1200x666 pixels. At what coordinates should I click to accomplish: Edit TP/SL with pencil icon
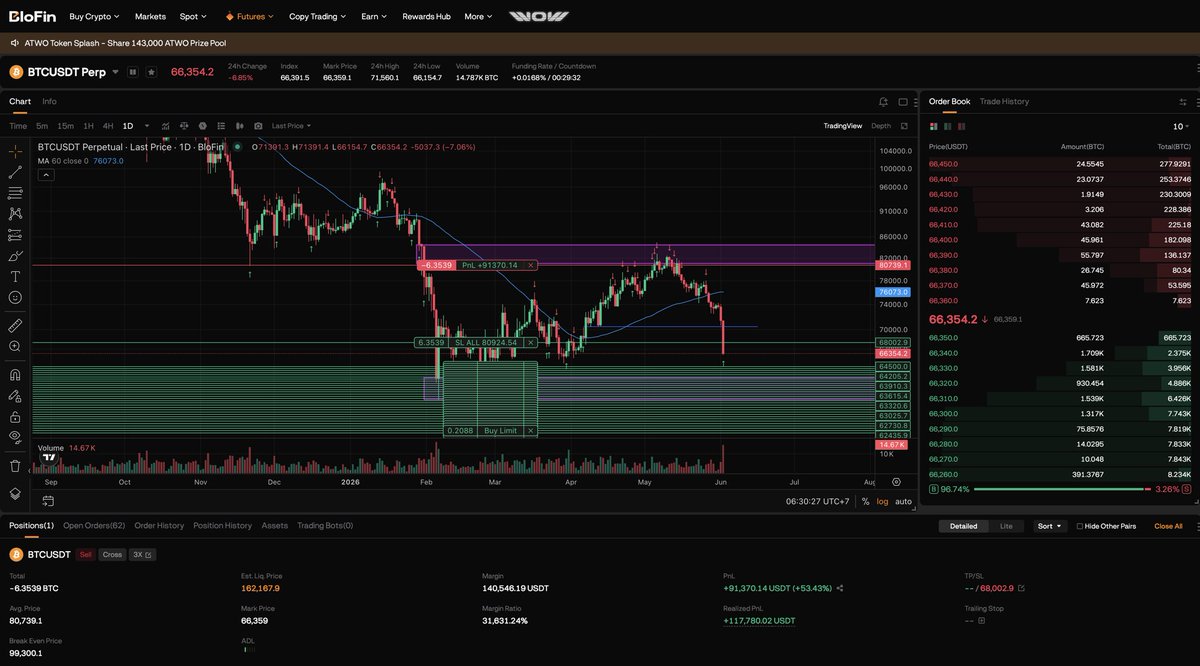point(1021,588)
